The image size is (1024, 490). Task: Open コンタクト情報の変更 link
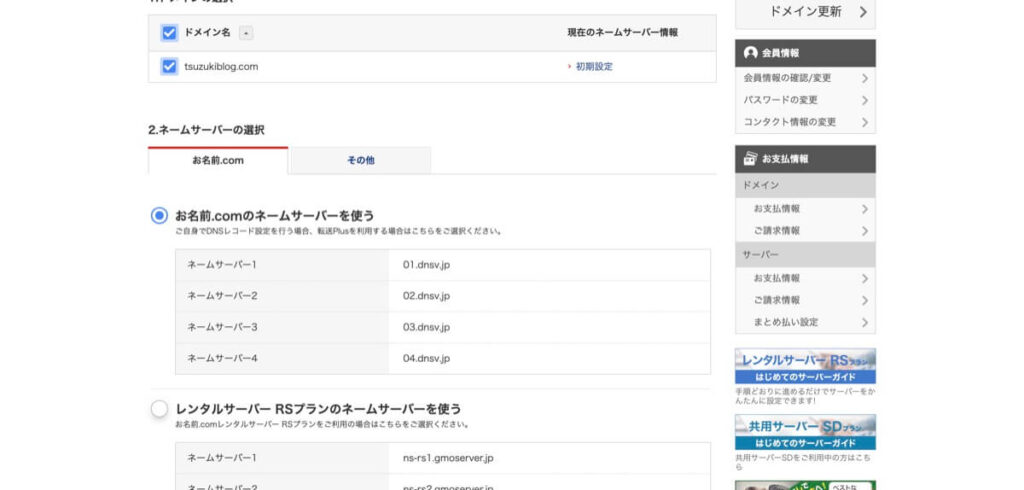pyautogui.click(x=790, y=122)
